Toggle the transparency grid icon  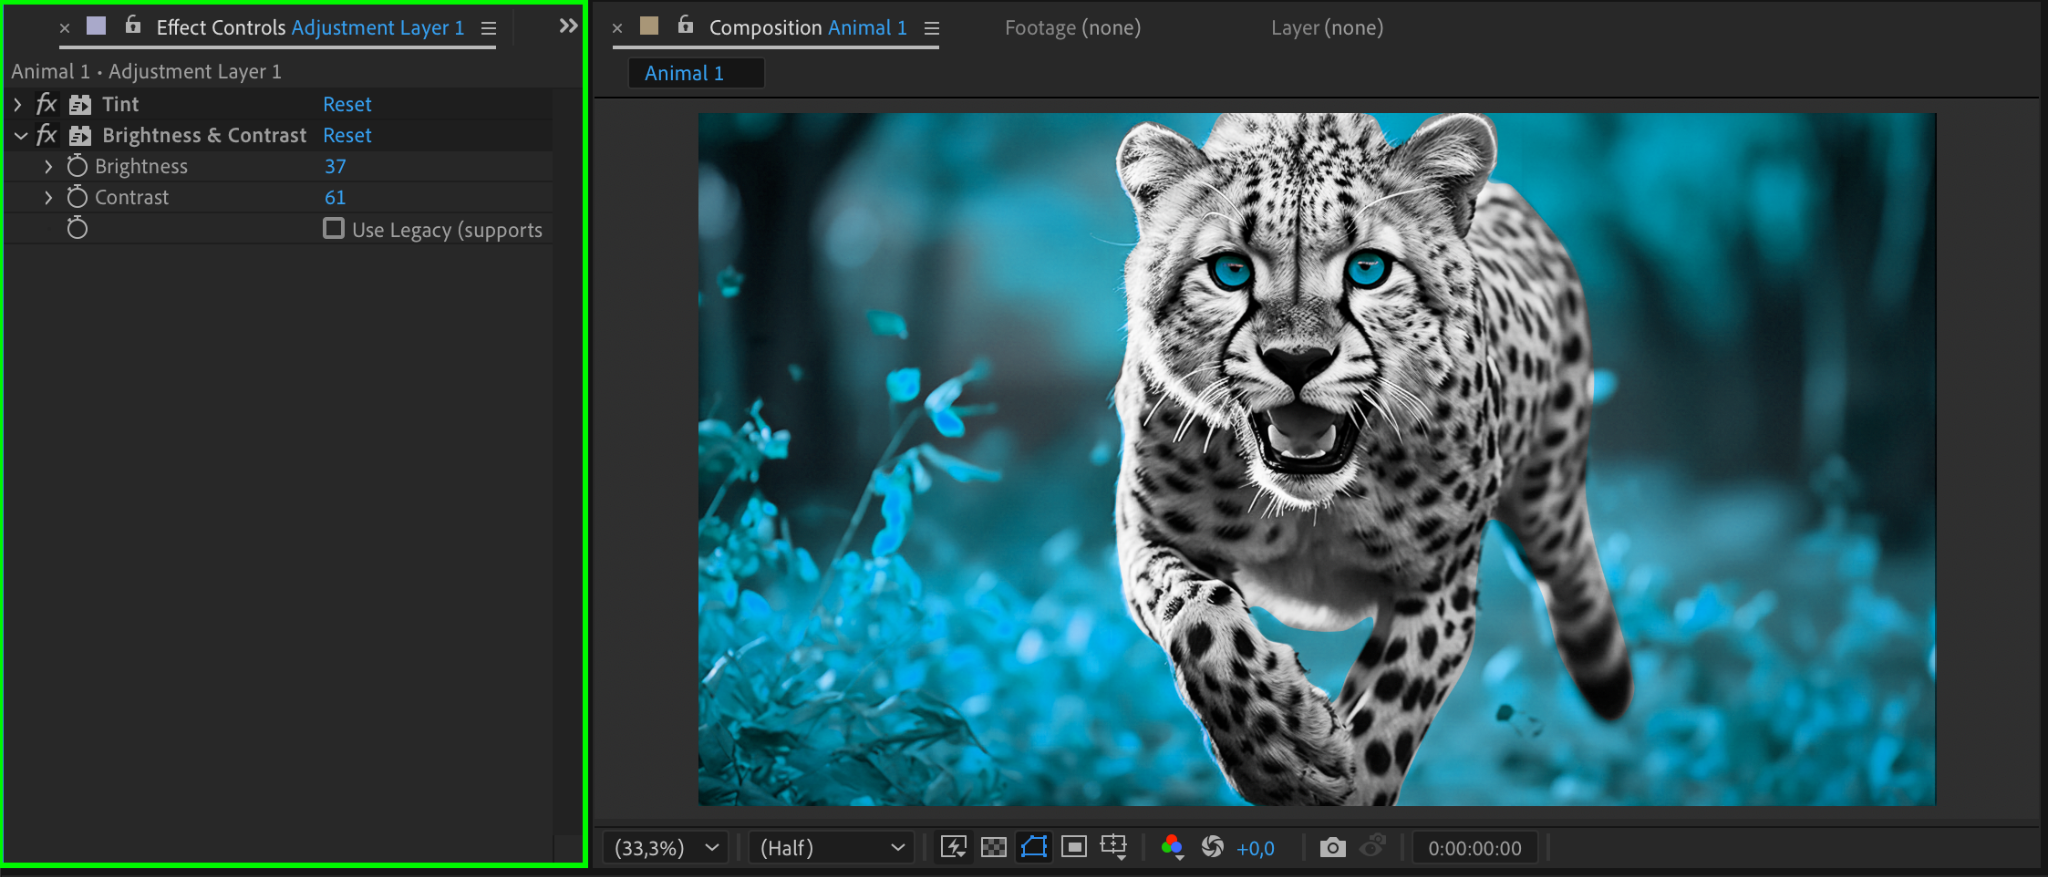coord(993,847)
